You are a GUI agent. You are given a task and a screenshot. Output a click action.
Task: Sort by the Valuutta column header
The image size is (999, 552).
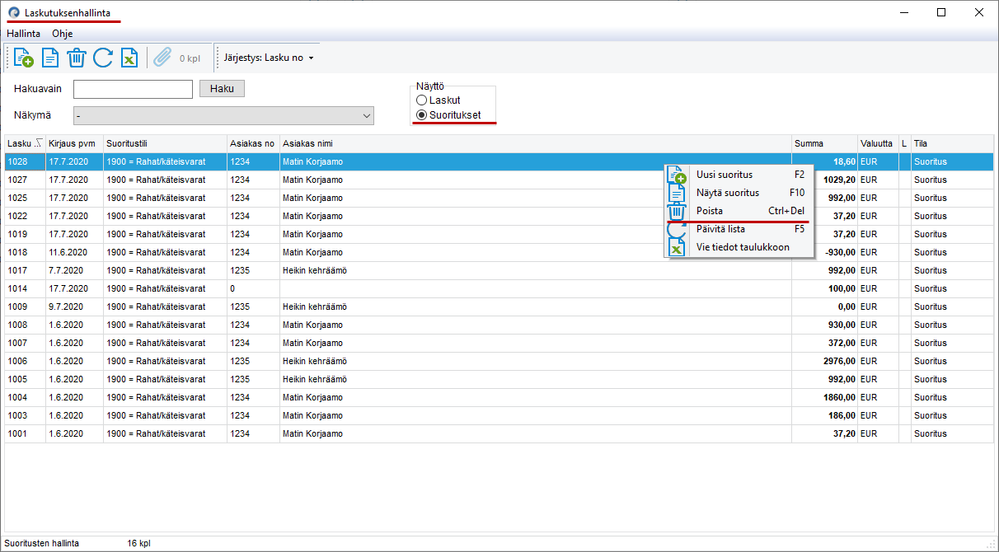[878, 143]
